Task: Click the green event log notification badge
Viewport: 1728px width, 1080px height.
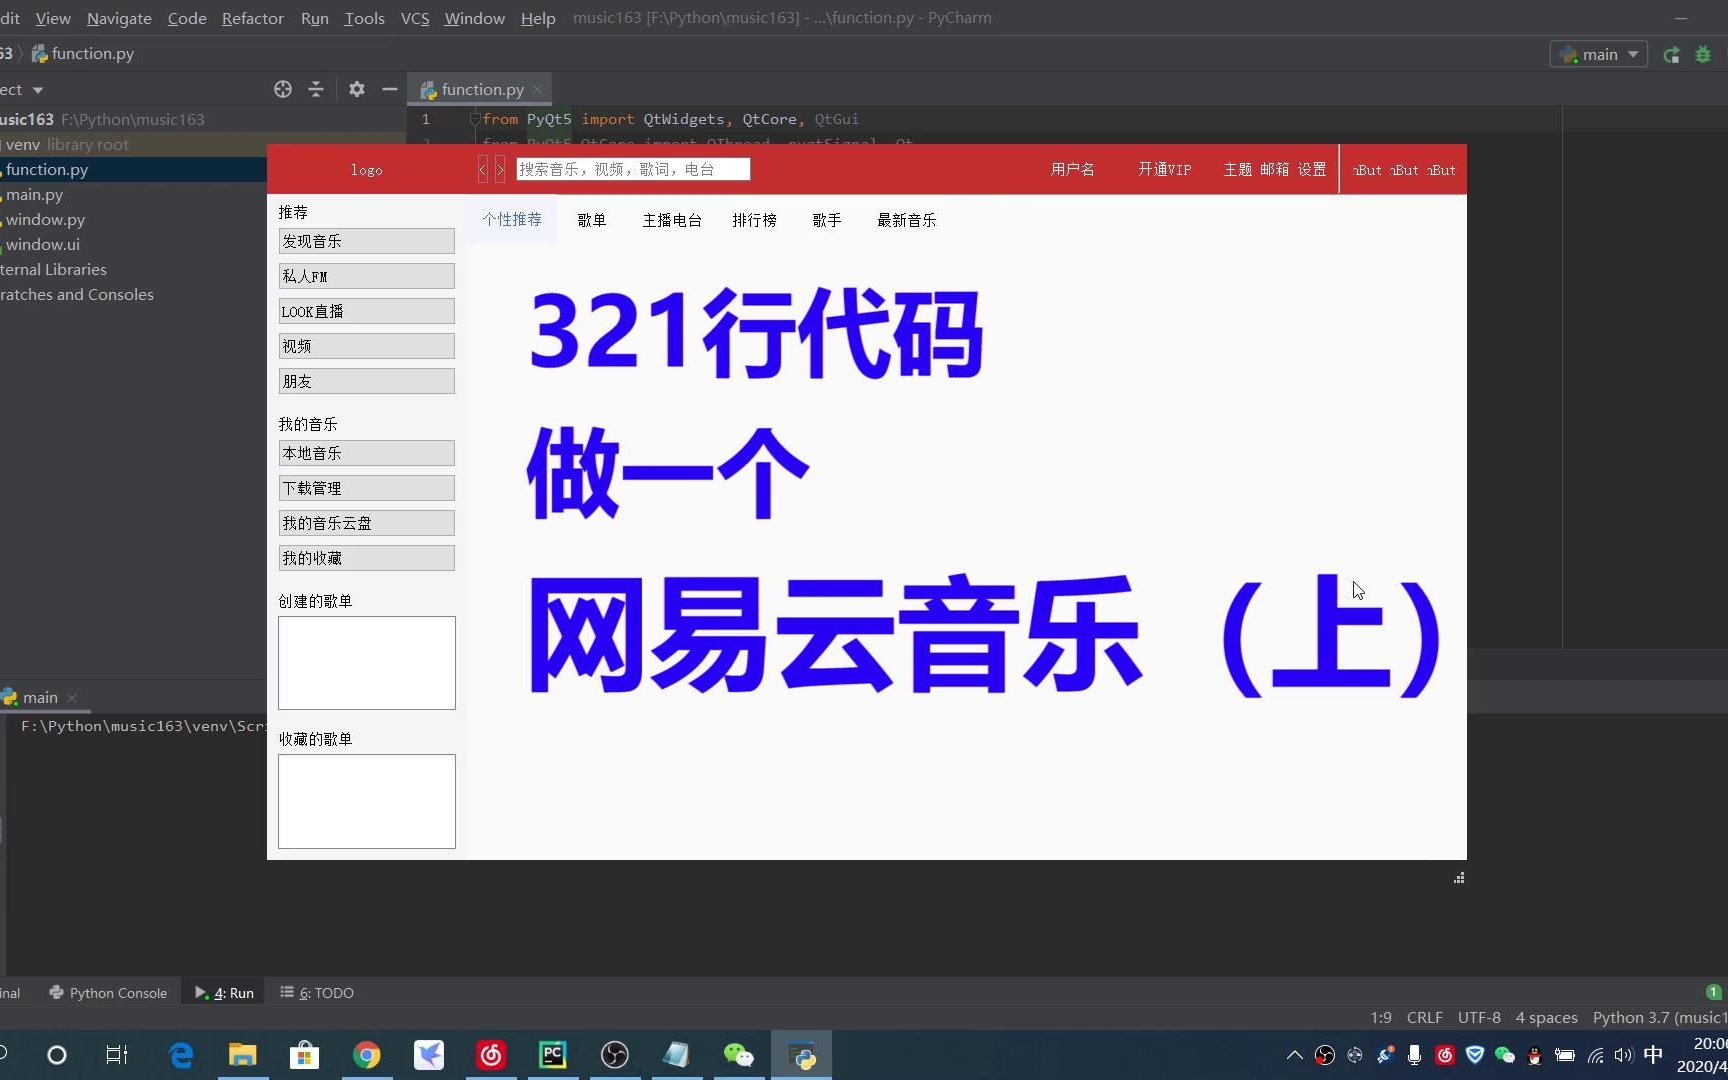Action: tap(1713, 993)
